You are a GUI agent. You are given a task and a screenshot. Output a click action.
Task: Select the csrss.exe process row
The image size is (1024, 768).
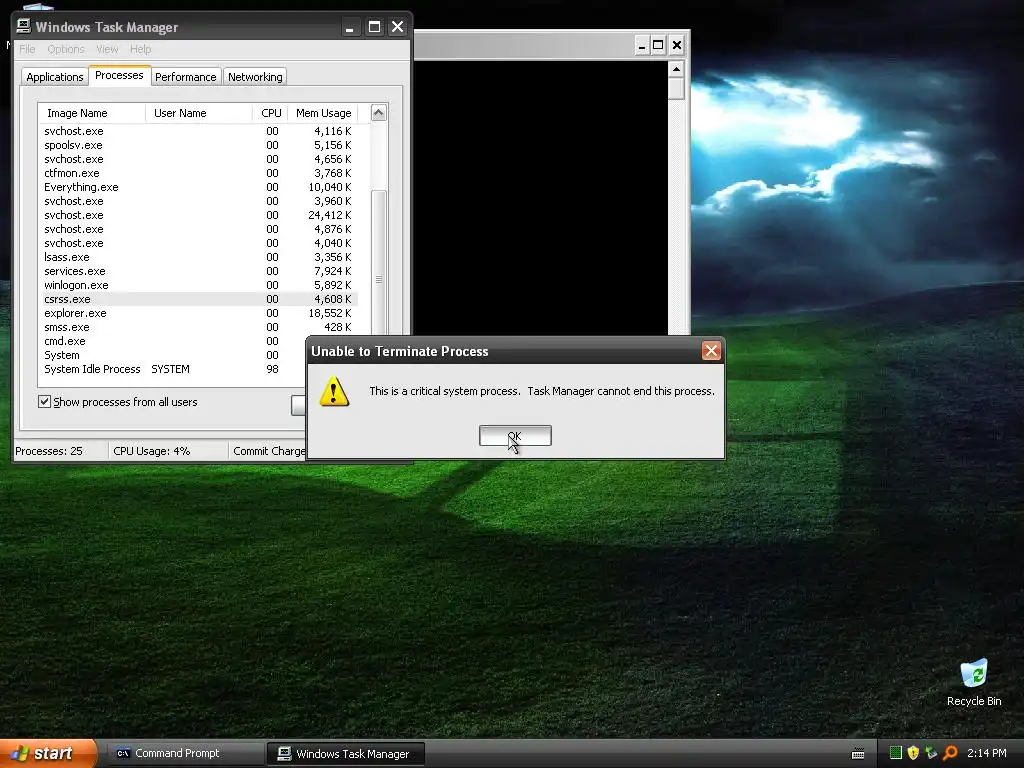coord(198,299)
